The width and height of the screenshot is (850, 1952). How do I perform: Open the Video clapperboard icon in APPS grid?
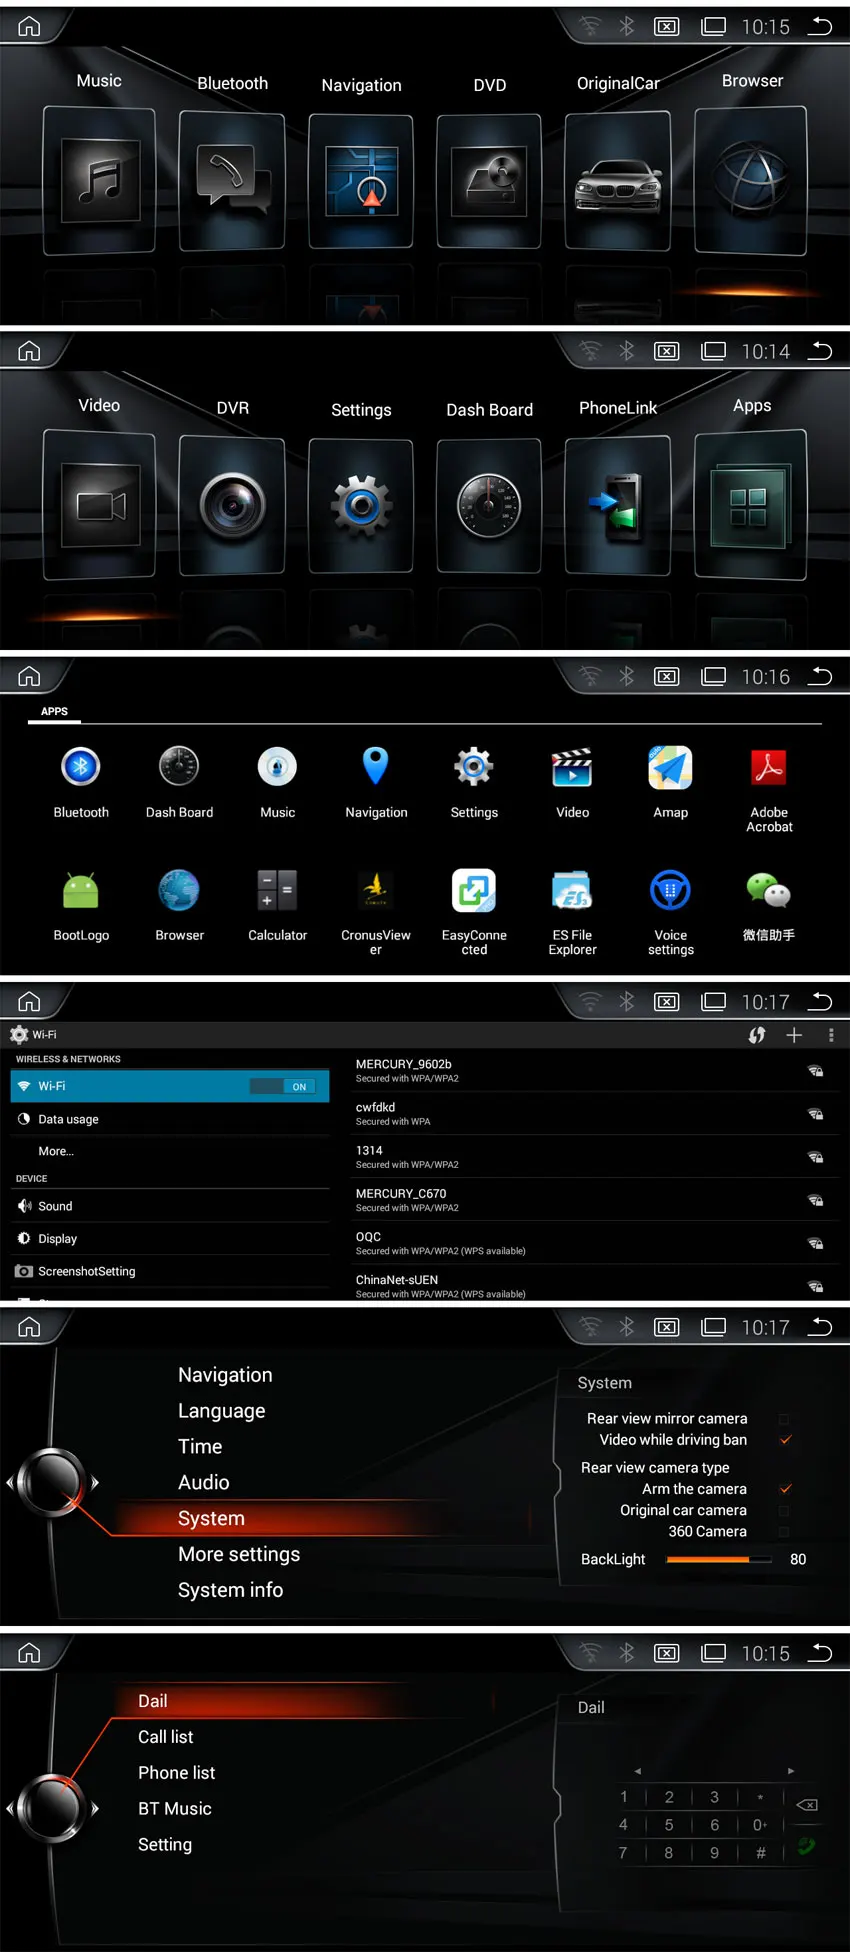pyautogui.click(x=572, y=768)
